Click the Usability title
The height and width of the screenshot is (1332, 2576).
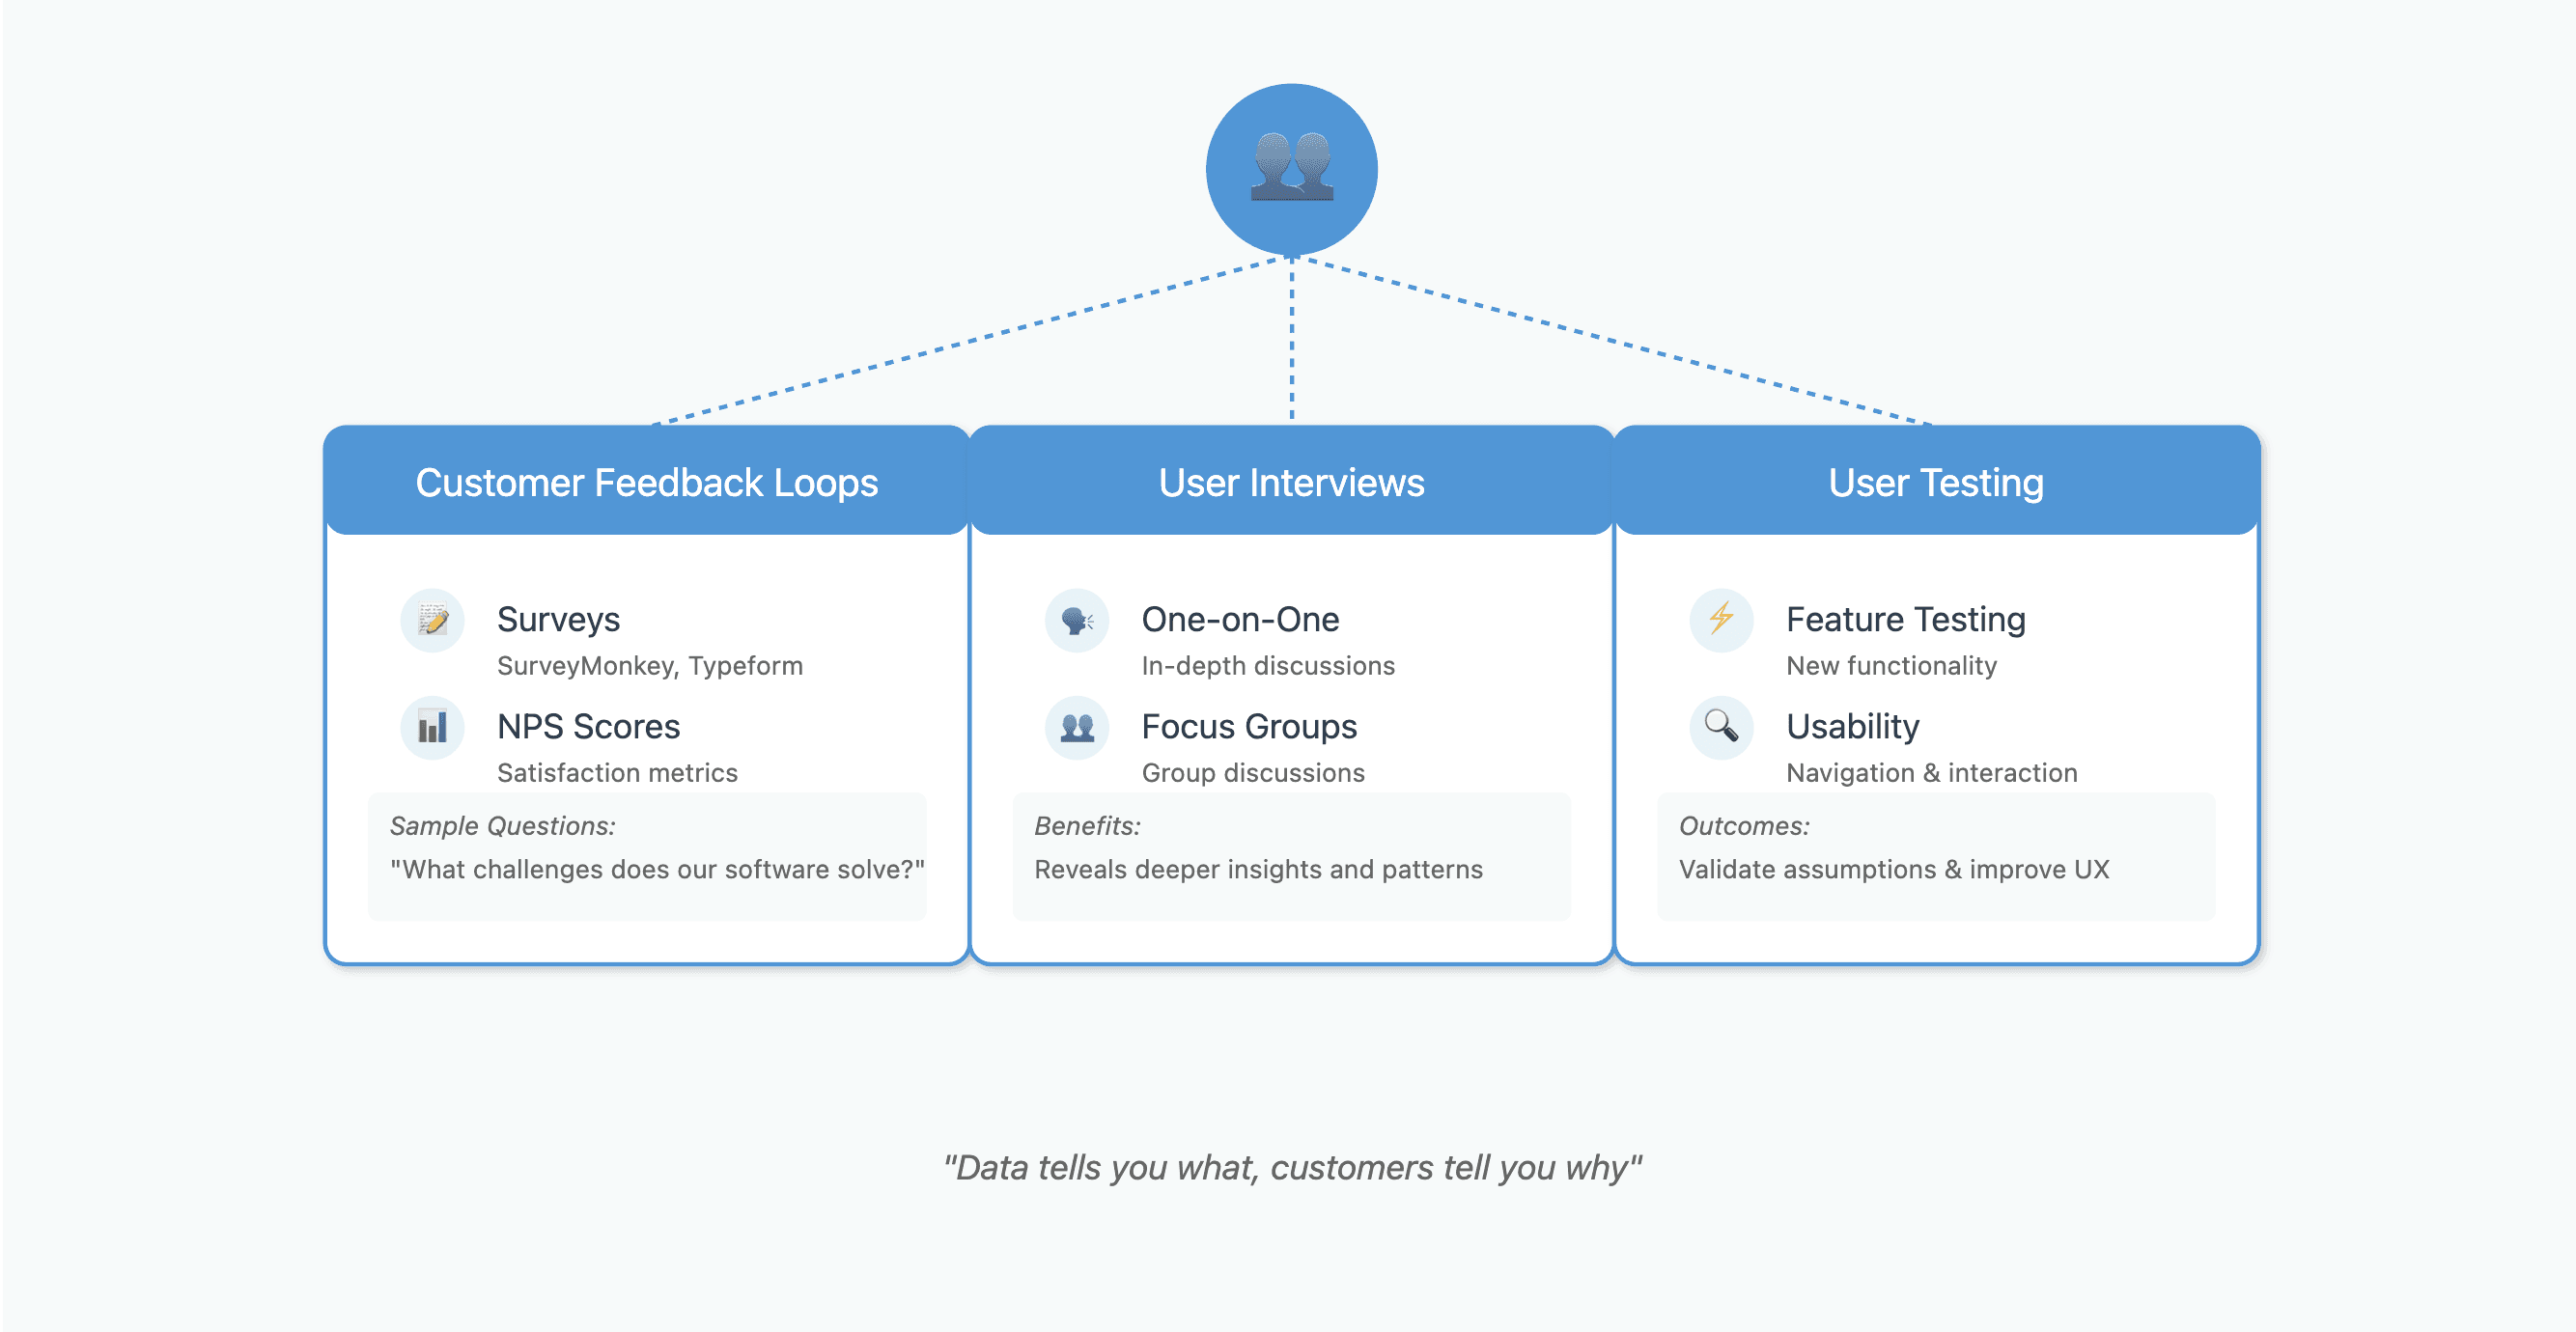[x=1853, y=726]
